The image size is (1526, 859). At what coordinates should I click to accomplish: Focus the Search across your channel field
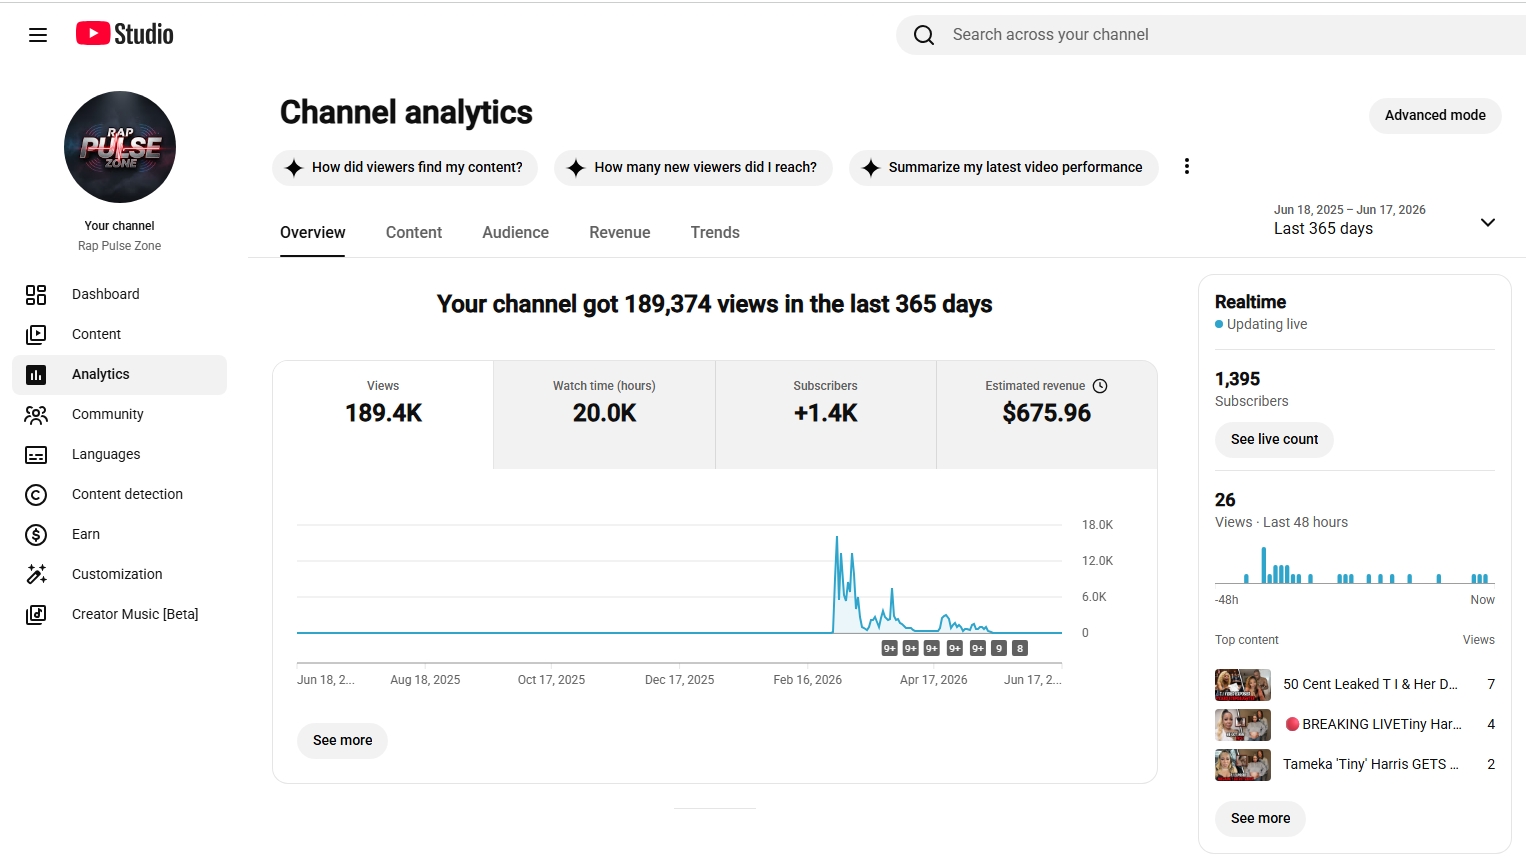tap(1230, 35)
